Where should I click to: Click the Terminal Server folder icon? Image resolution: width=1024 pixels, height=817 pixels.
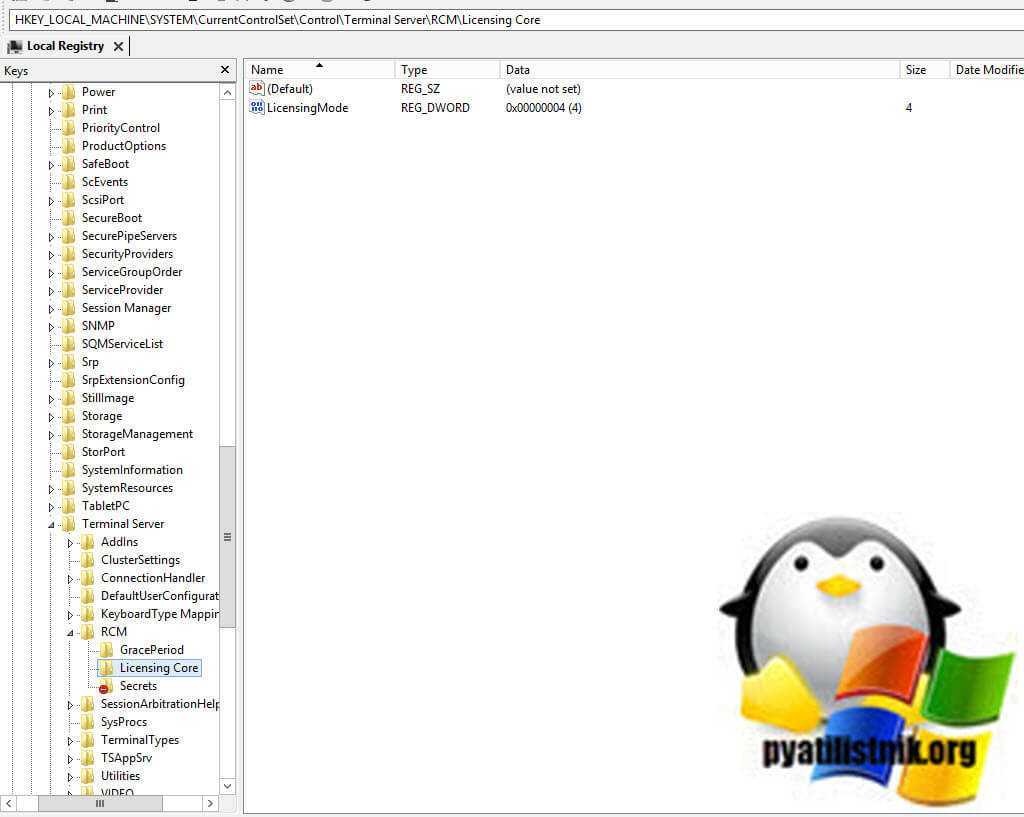click(68, 524)
